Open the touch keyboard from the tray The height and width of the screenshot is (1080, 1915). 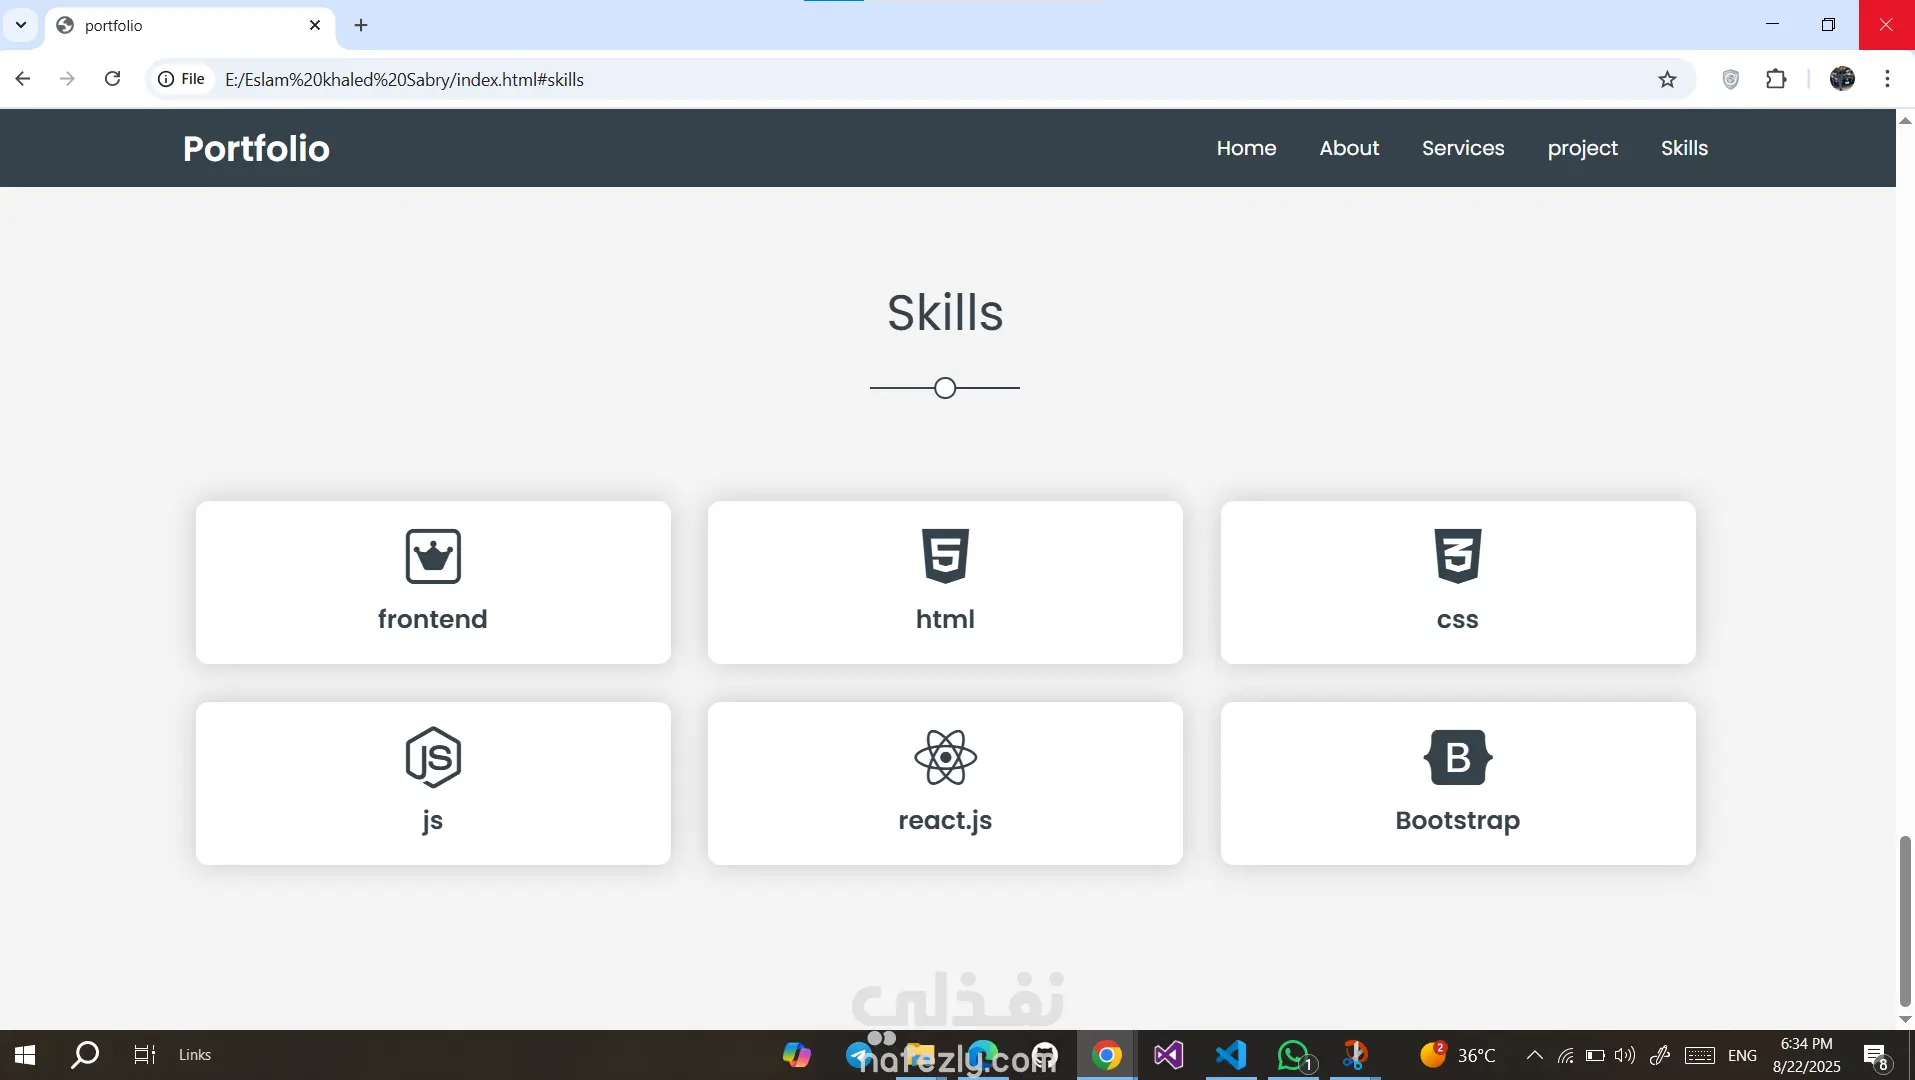[x=1700, y=1055]
